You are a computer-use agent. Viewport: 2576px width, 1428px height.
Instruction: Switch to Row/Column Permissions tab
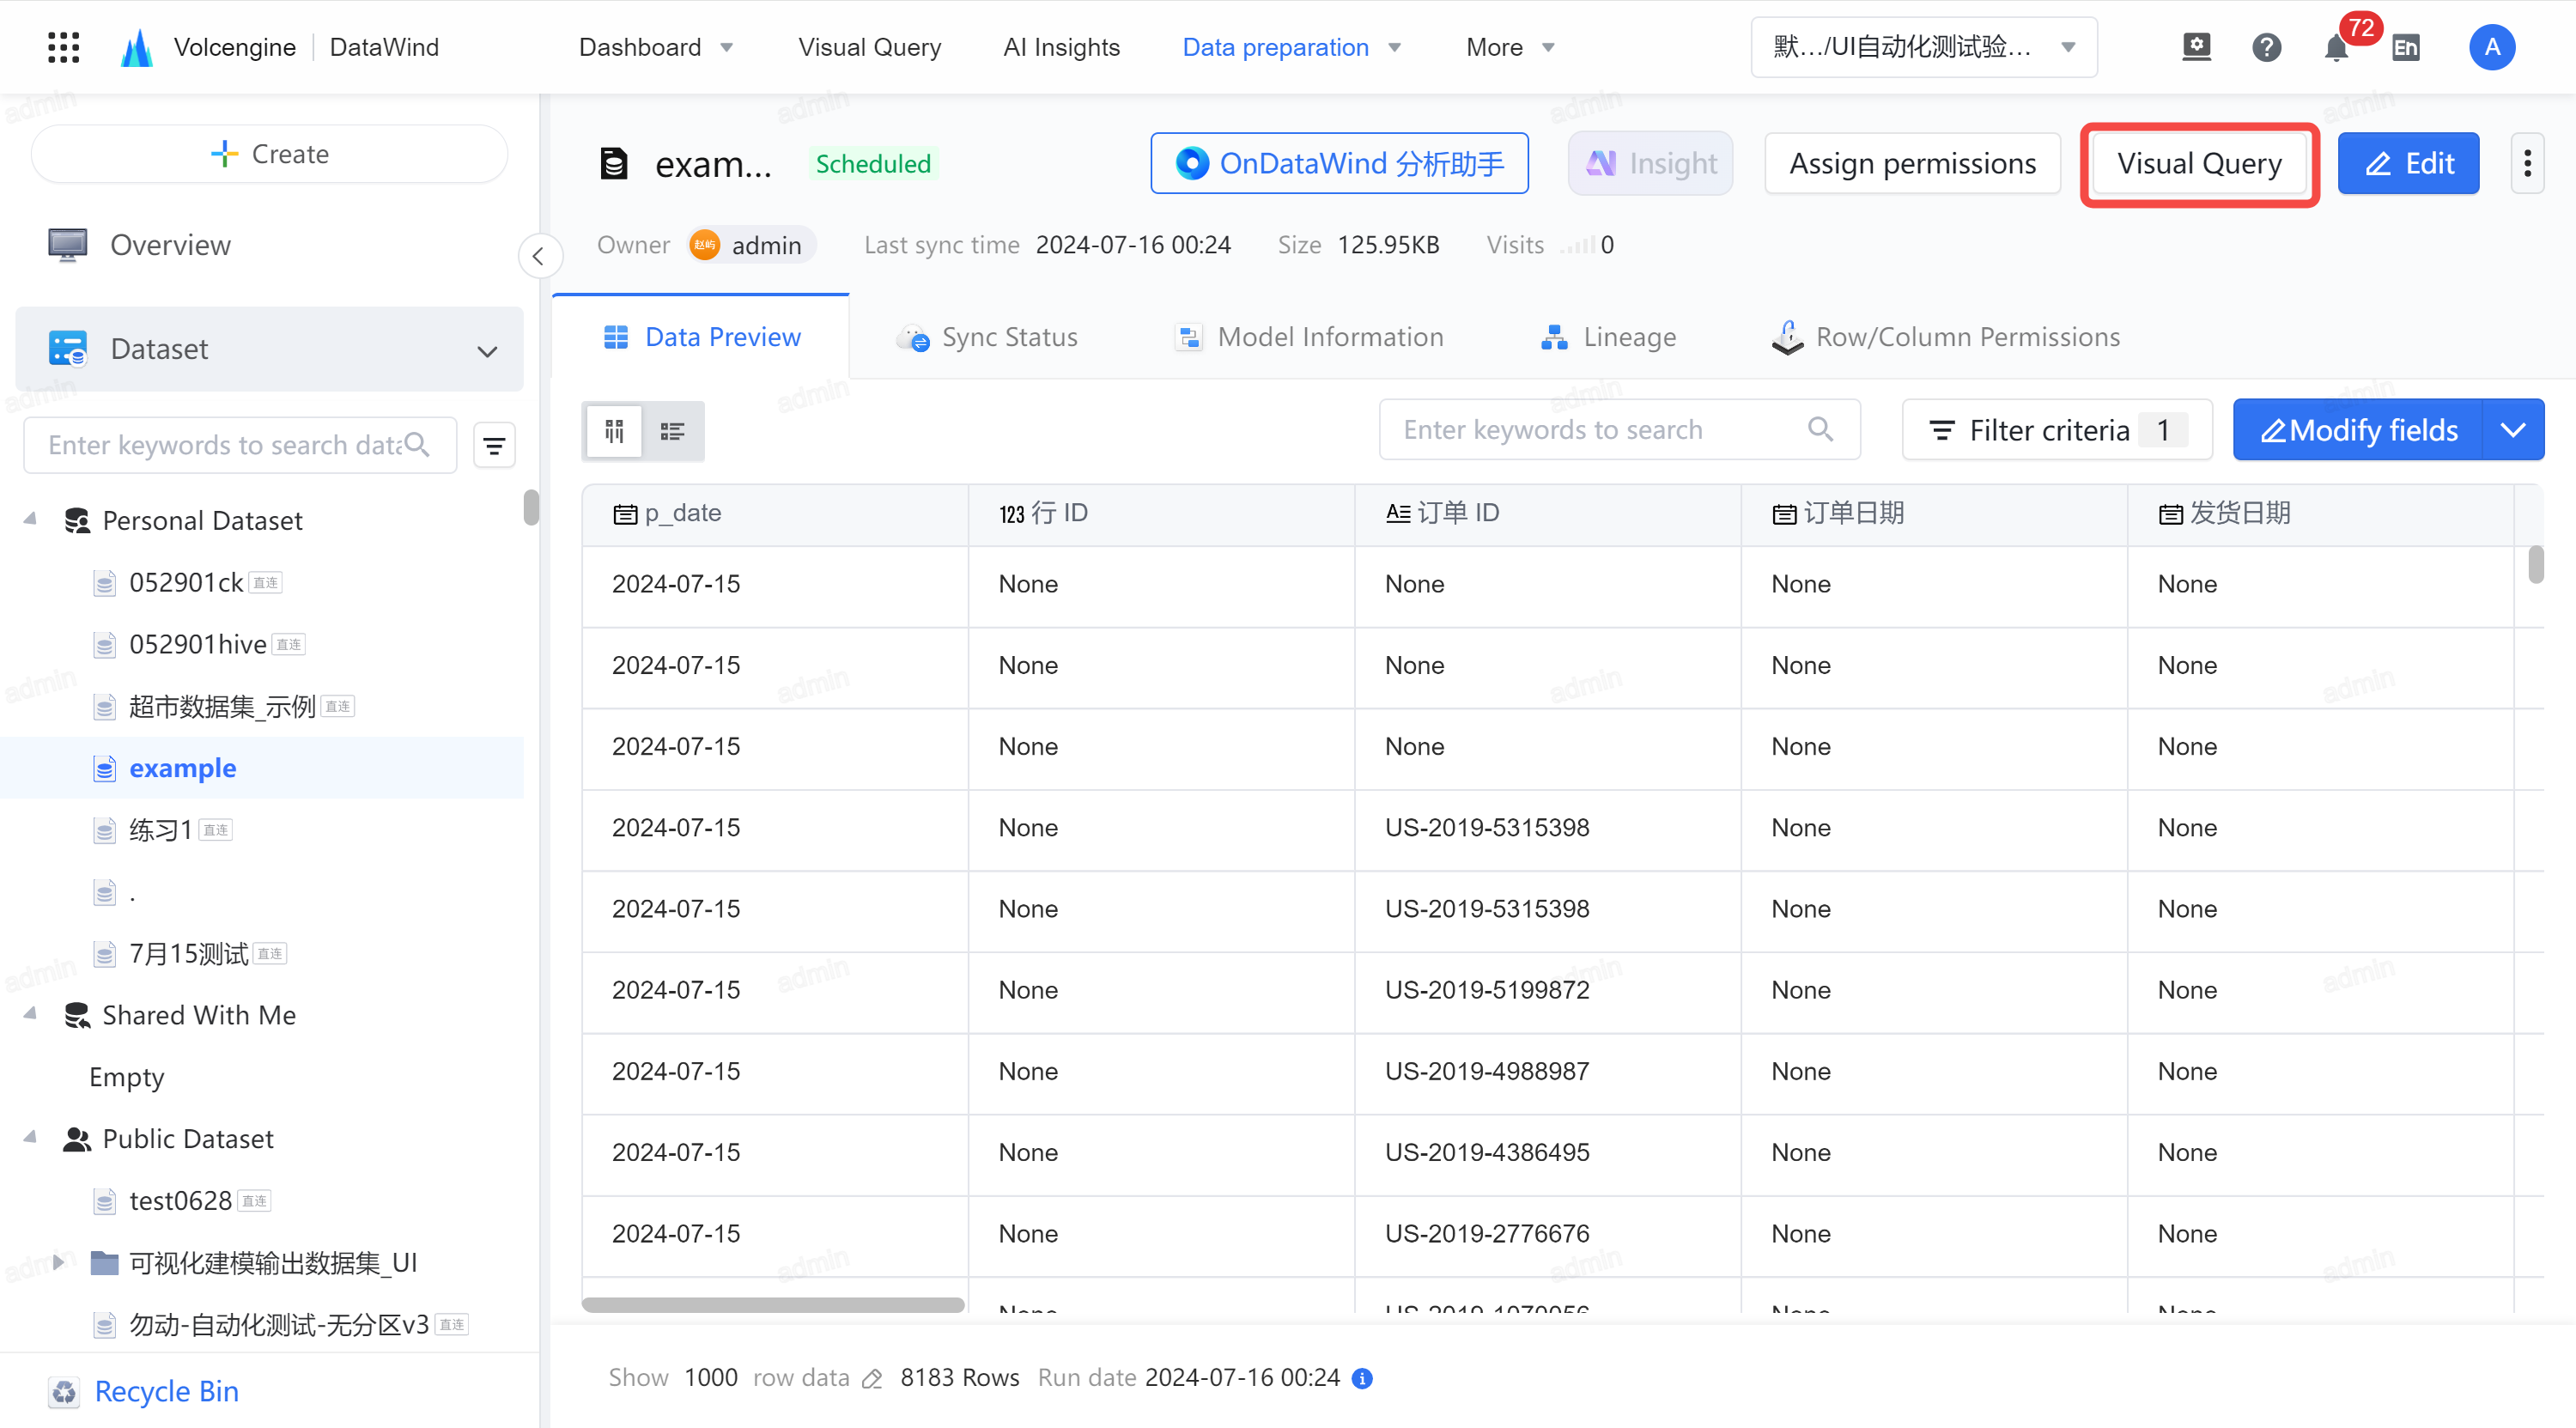click(1946, 337)
